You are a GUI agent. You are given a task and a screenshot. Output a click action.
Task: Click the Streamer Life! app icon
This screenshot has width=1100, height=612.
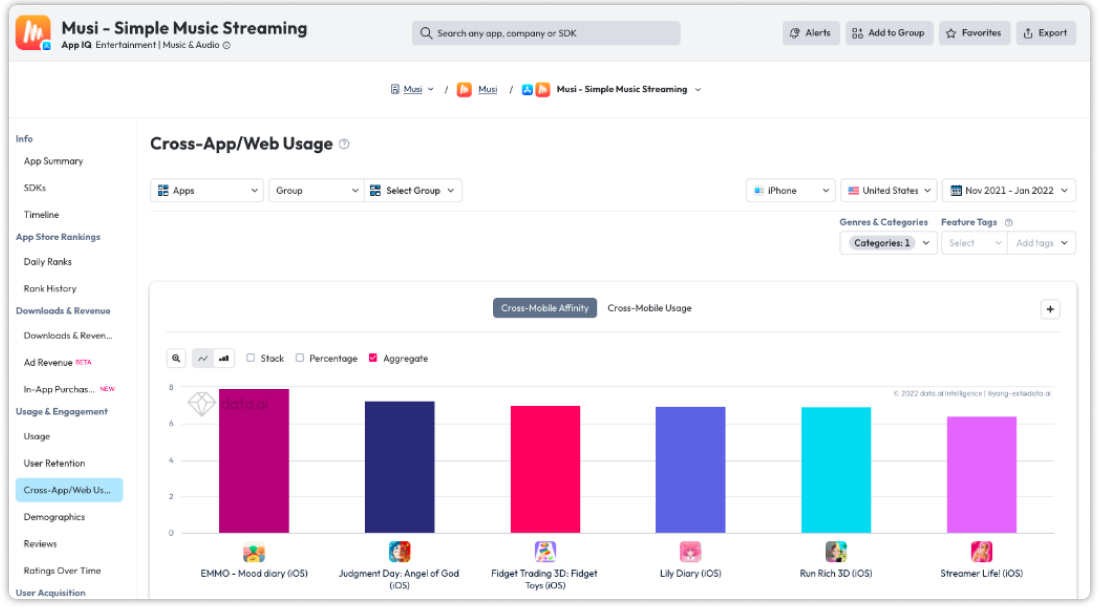tap(981, 552)
